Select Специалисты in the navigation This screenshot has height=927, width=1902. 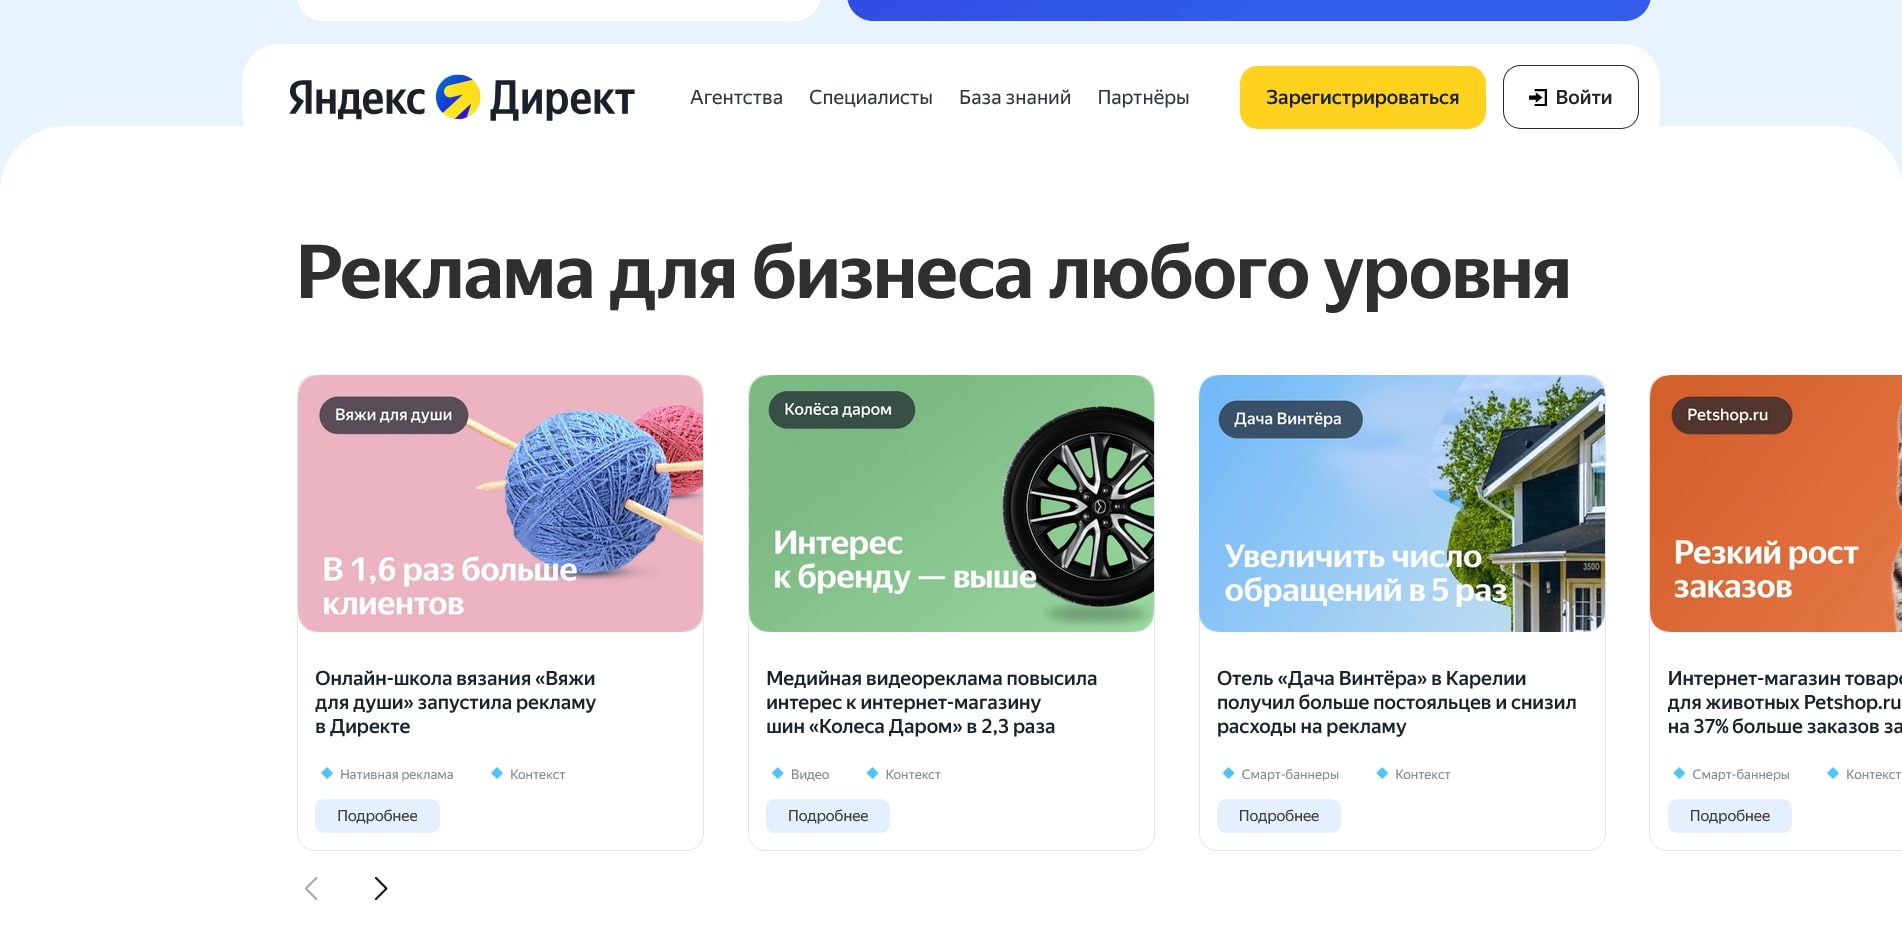click(x=871, y=97)
